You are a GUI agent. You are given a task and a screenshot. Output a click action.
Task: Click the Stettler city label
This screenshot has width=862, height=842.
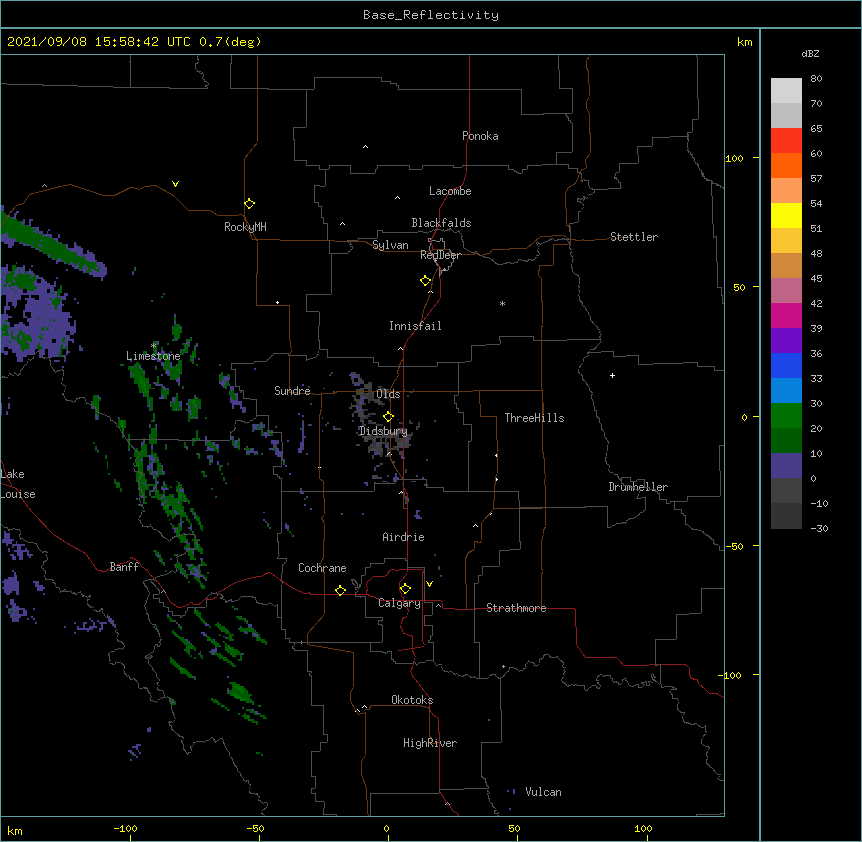634,237
